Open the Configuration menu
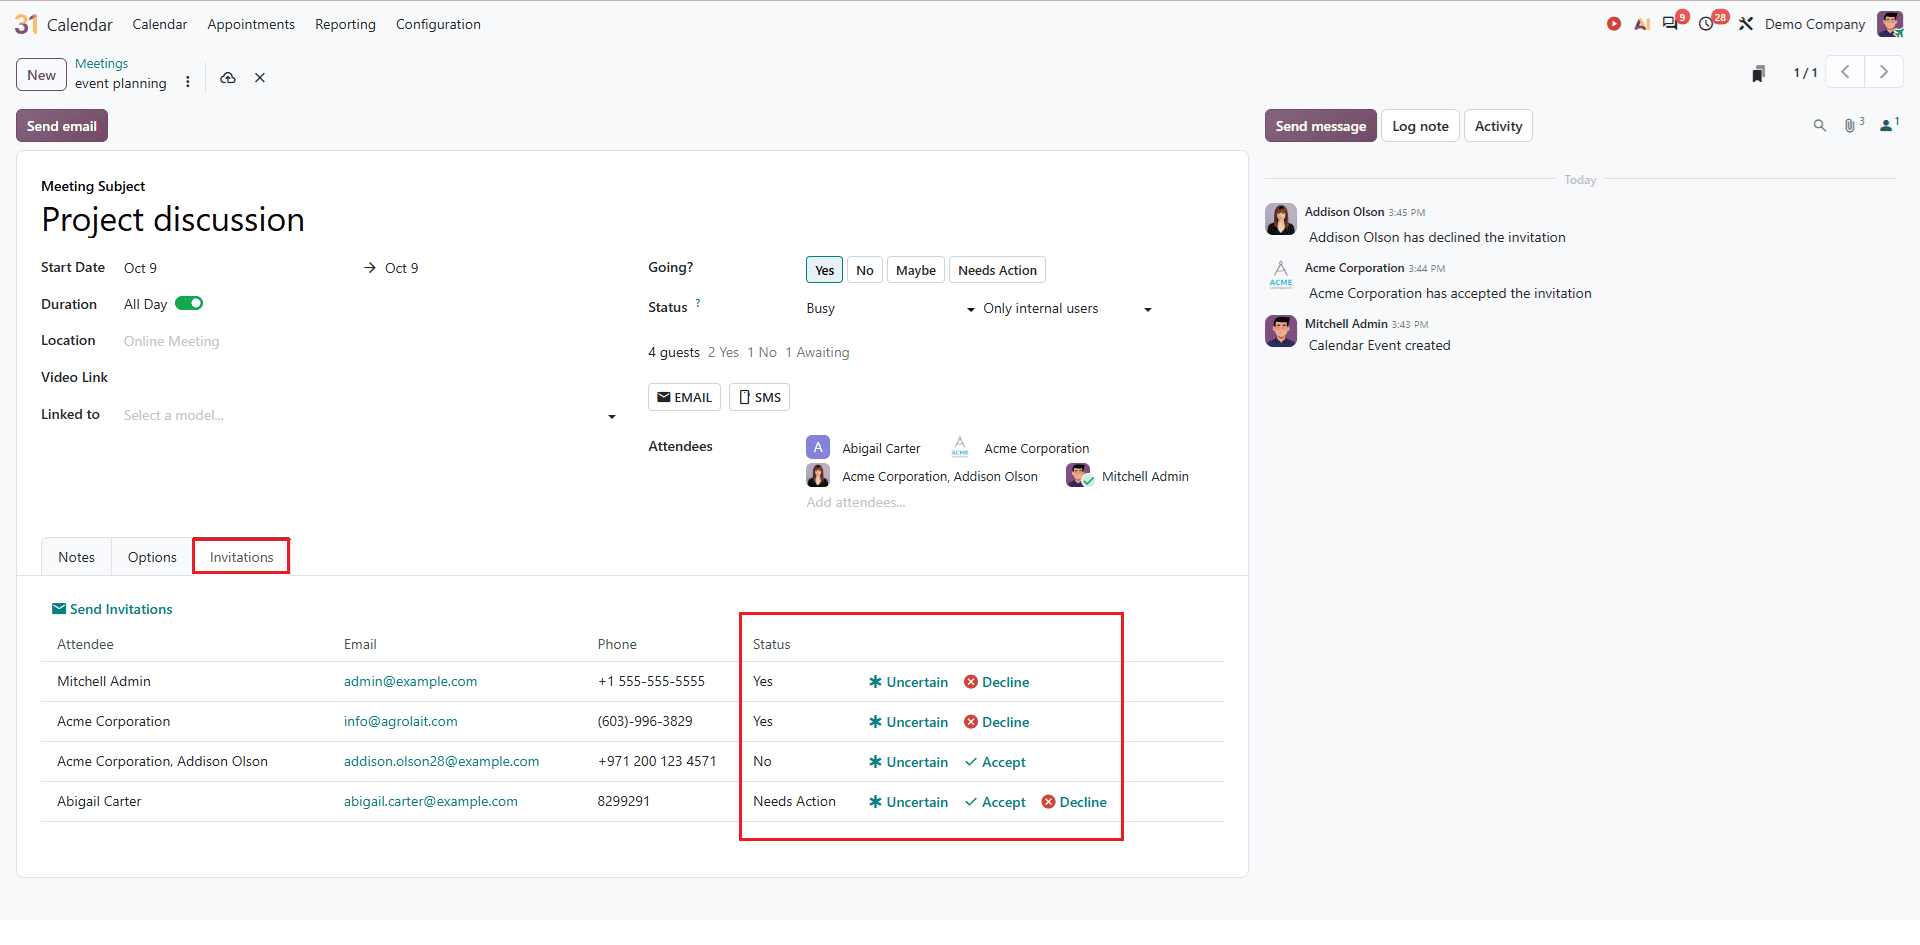The height and width of the screenshot is (945, 1920). pyautogui.click(x=438, y=24)
